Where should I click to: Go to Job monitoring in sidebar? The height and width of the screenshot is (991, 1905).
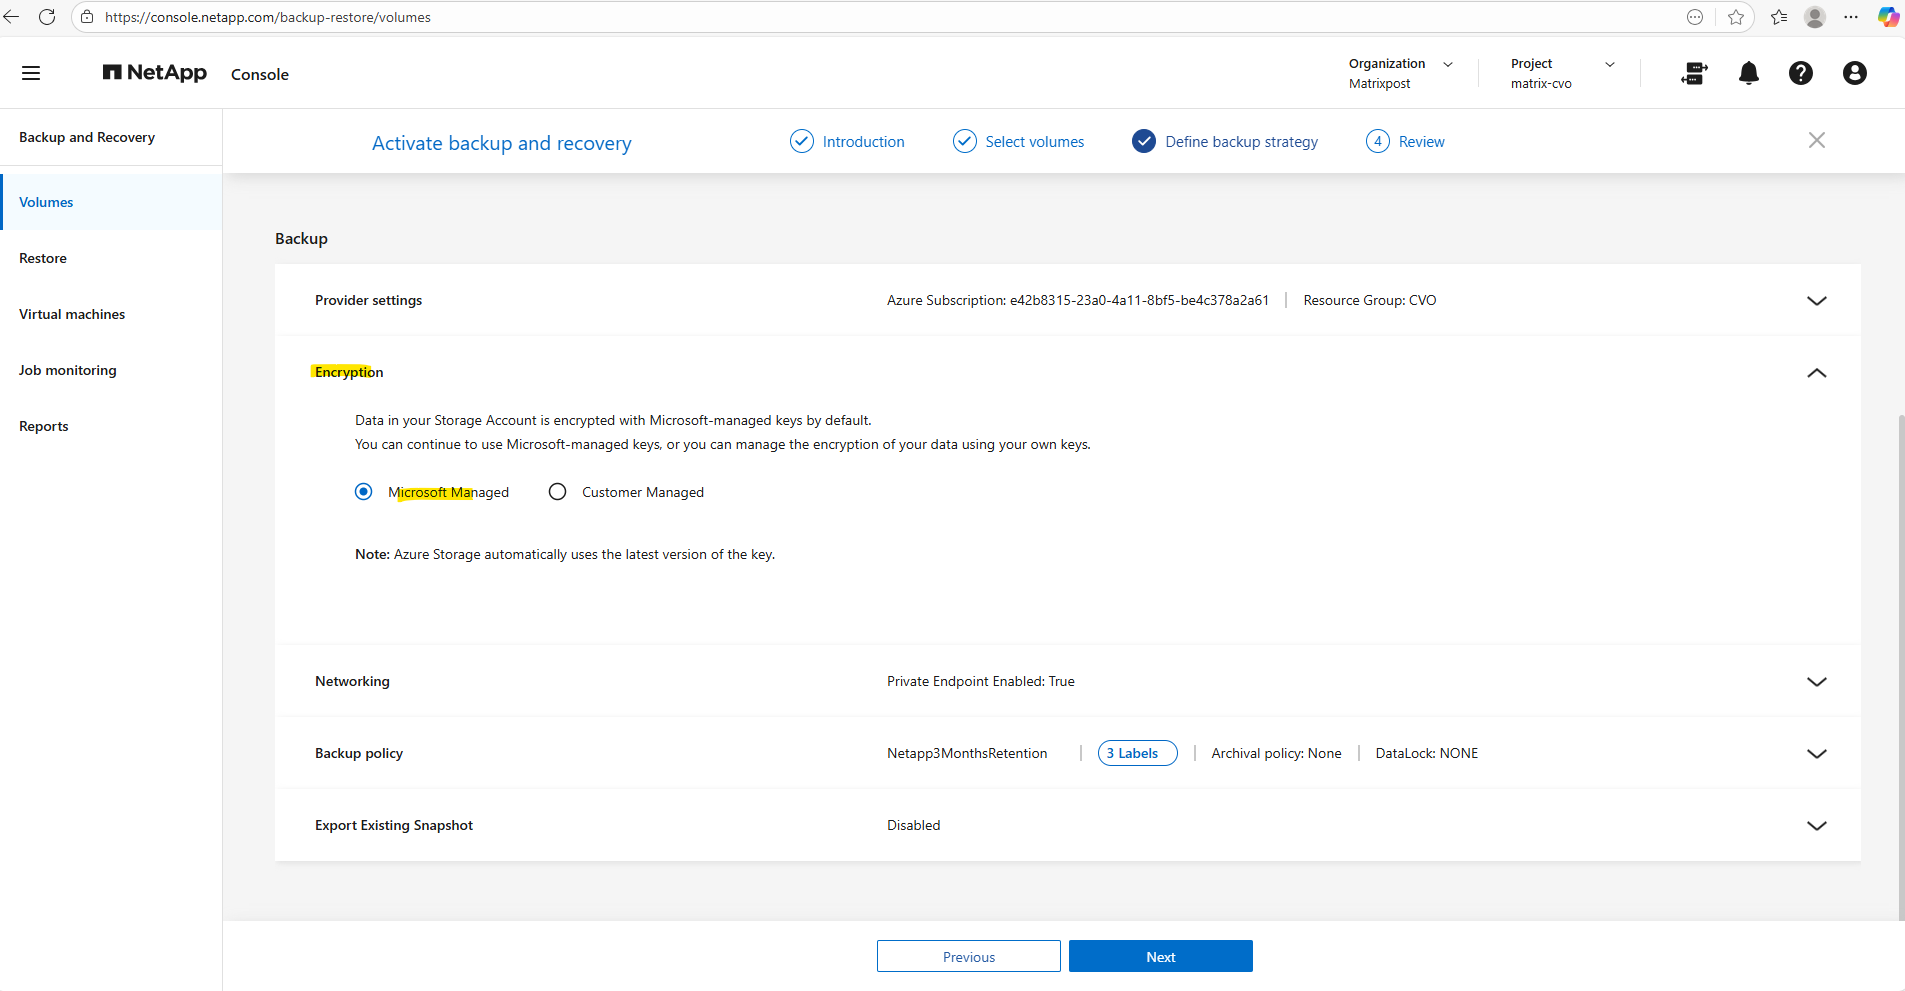(68, 370)
